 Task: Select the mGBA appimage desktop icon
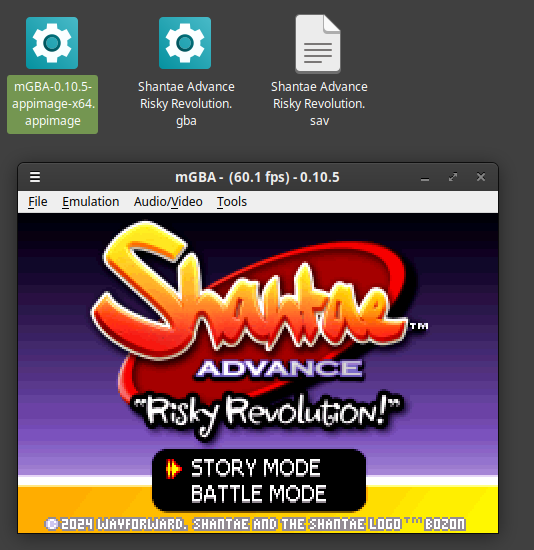point(52,43)
